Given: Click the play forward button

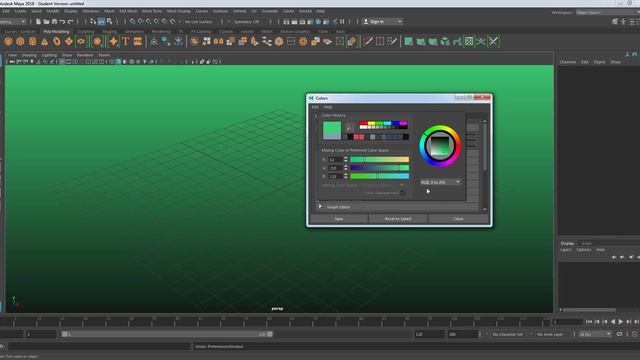Looking at the screenshot, I should point(621,322).
